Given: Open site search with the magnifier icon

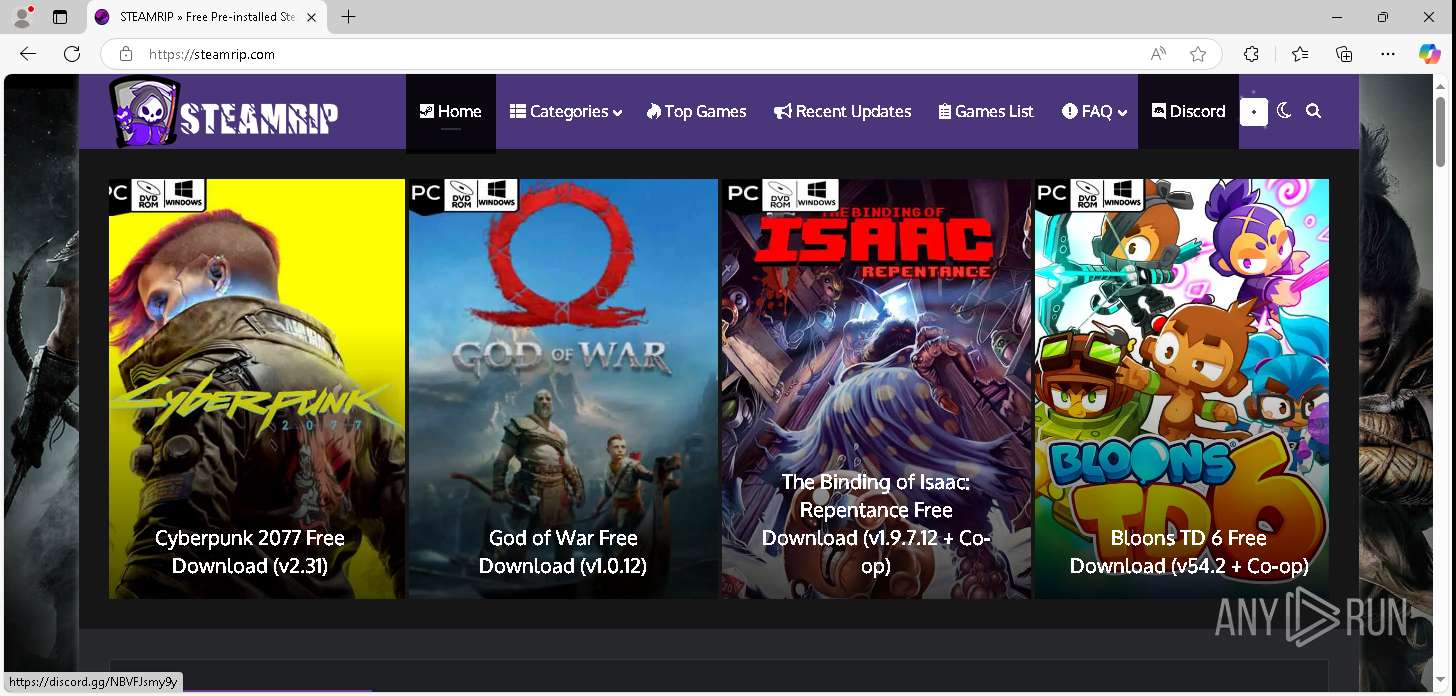Looking at the screenshot, I should pyautogui.click(x=1314, y=112).
